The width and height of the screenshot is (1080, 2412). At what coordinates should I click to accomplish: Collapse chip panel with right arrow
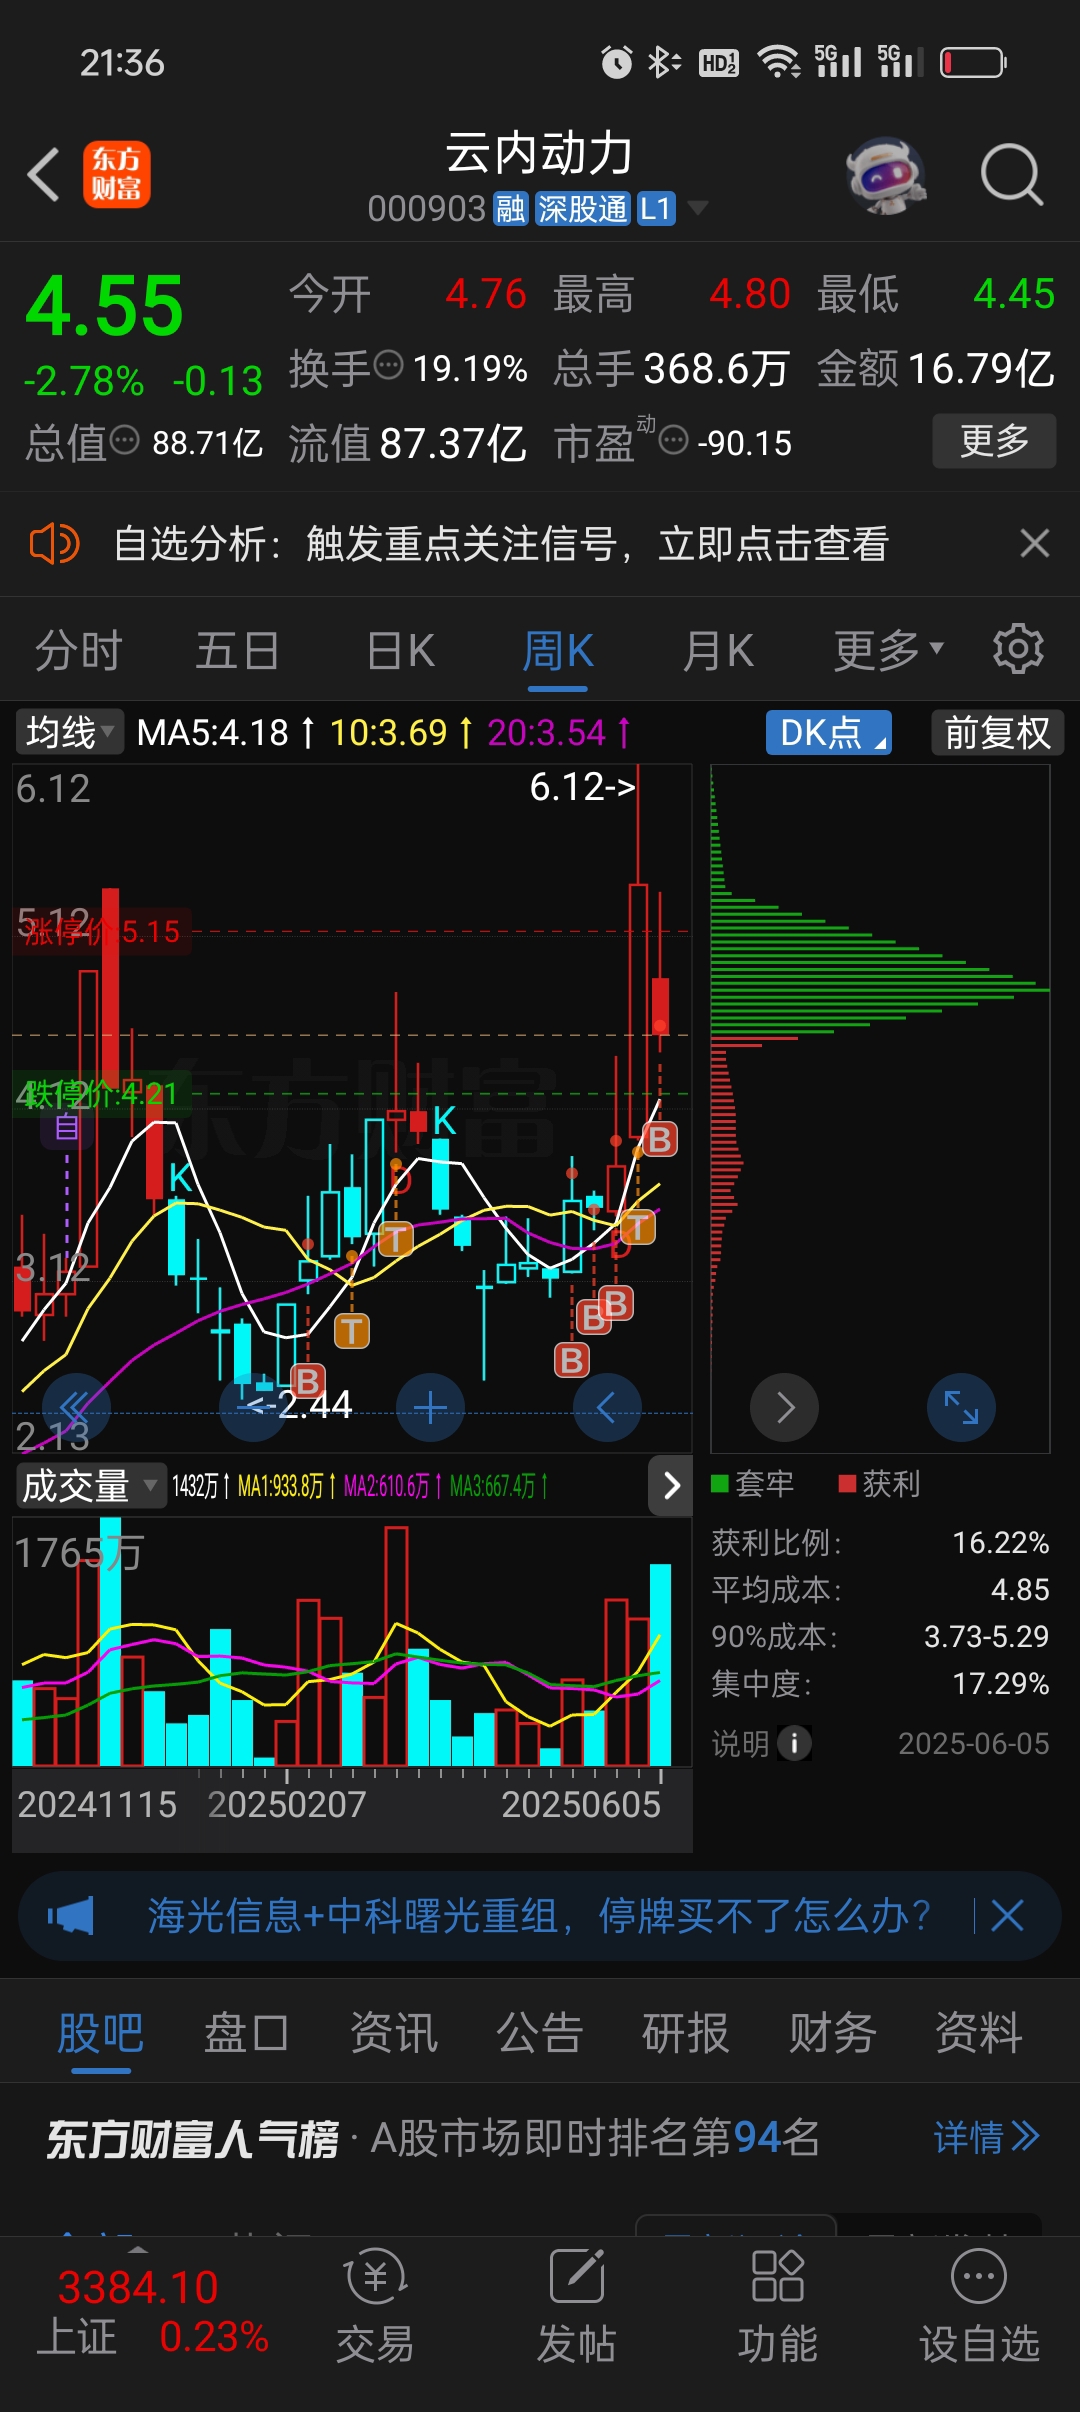(785, 1408)
